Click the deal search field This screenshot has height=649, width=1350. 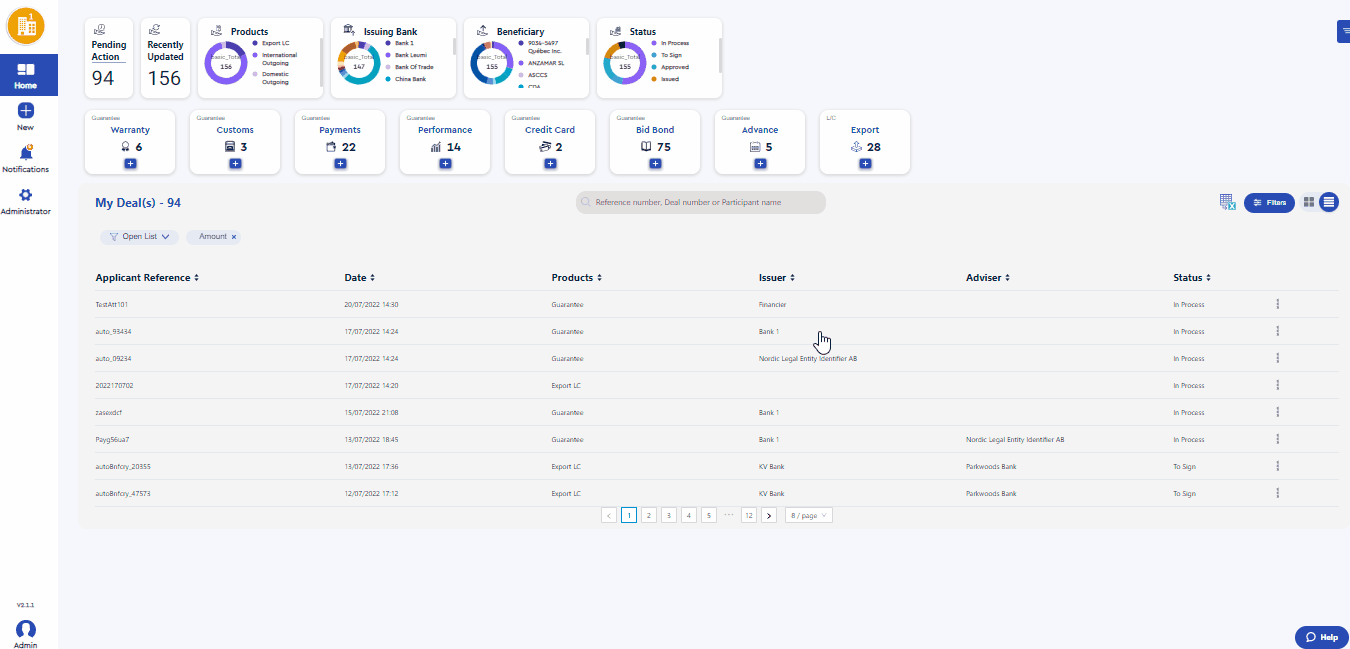tap(701, 202)
